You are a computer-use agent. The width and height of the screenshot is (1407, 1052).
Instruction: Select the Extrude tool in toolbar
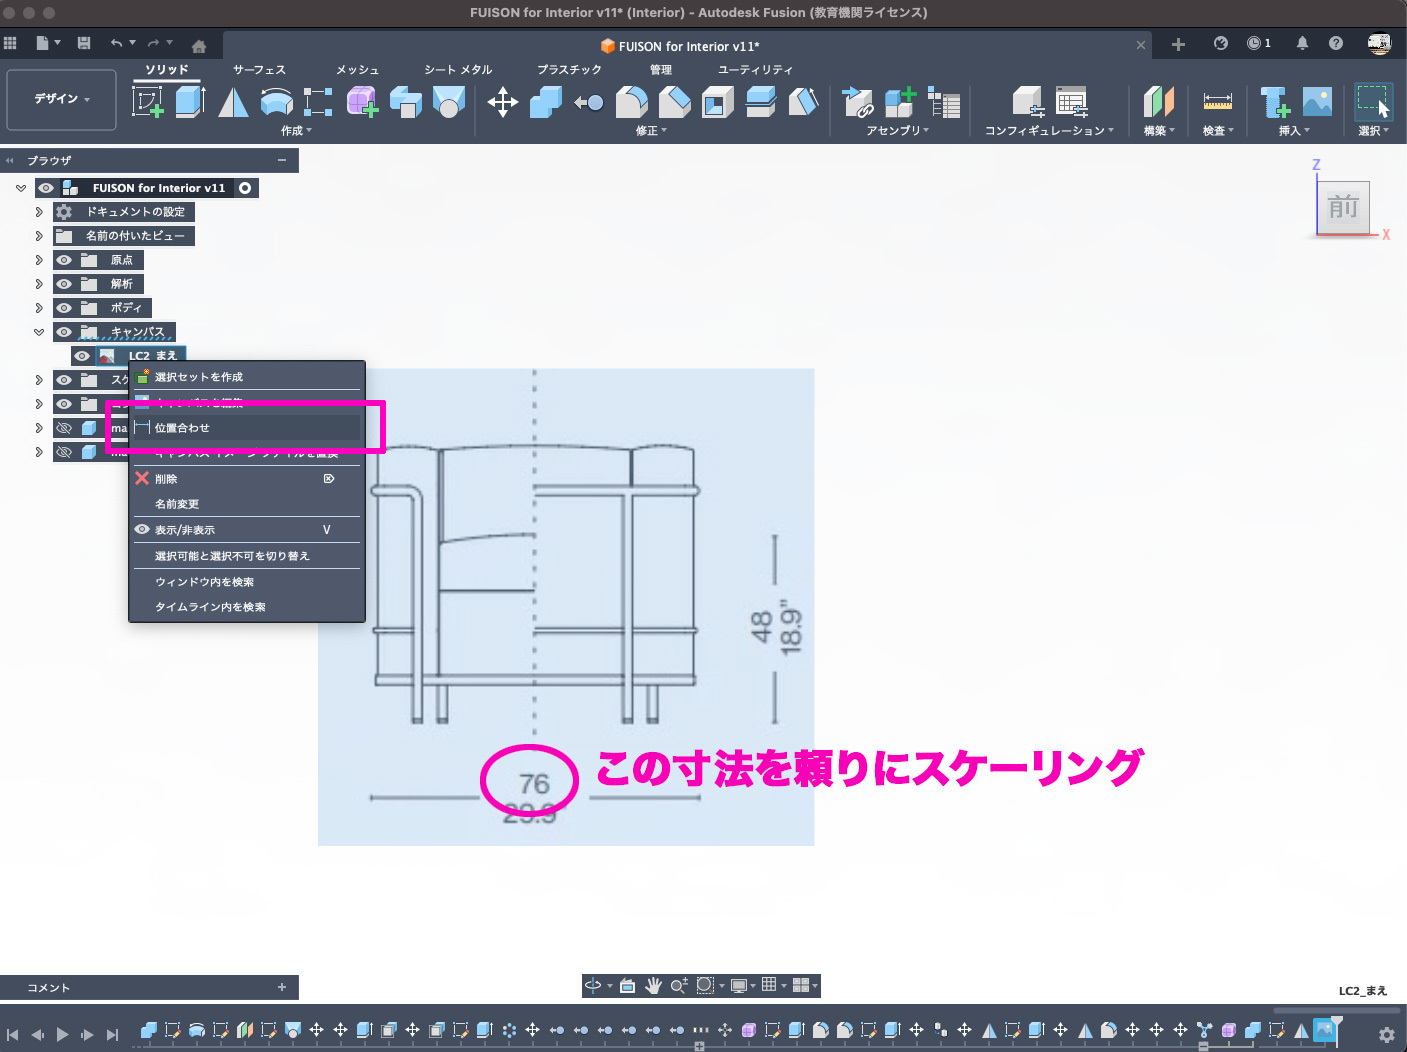point(190,101)
